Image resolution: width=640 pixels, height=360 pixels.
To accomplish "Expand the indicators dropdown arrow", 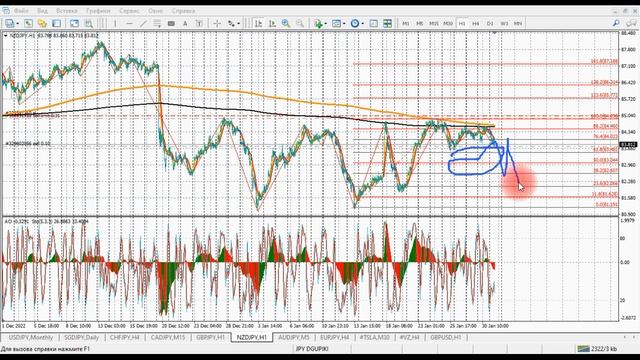I will 344,24.
